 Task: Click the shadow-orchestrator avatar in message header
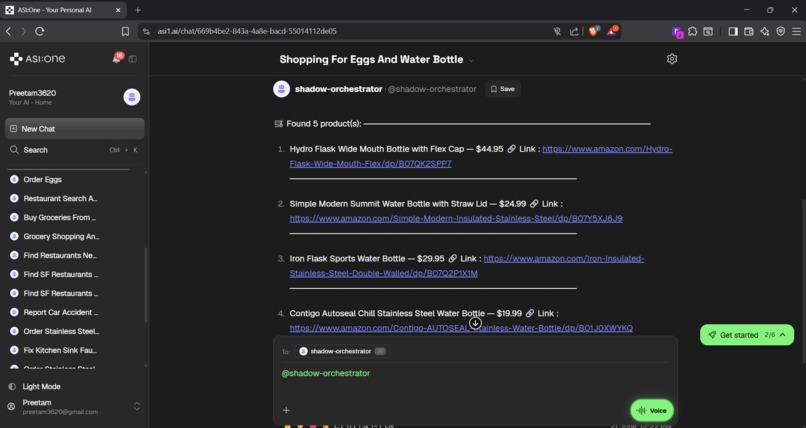coord(281,89)
